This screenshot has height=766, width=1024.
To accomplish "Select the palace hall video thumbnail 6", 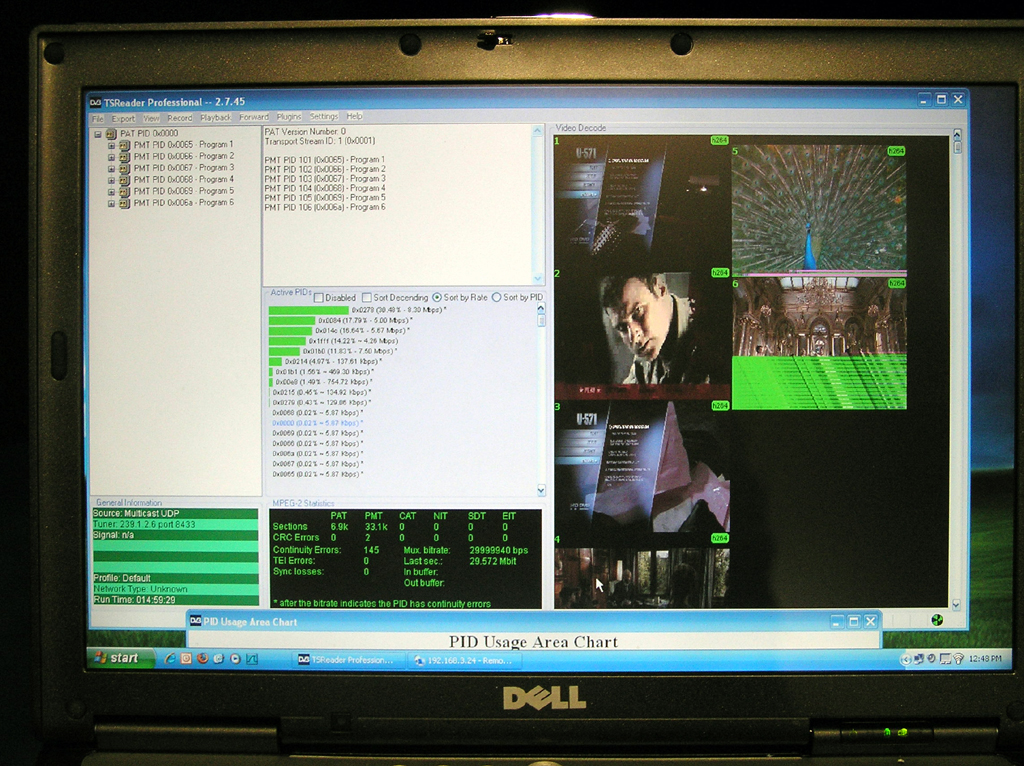I will 819,343.
